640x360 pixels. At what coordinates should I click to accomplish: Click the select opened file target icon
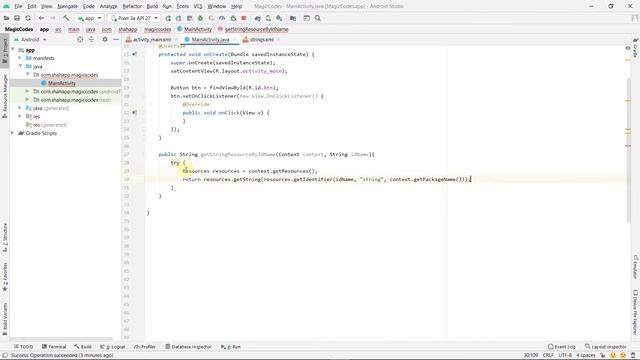coord(80,40)
